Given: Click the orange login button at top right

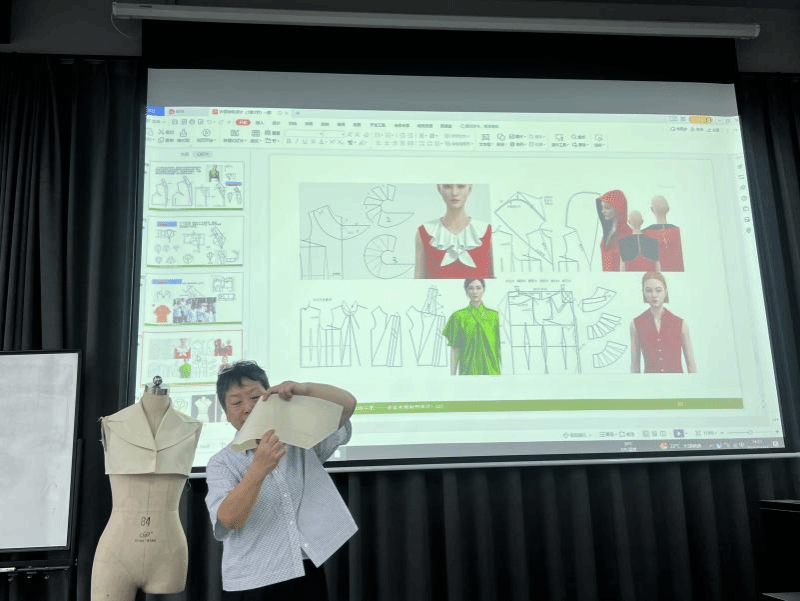Looking at the screenshot, I should tap(700, 119).
